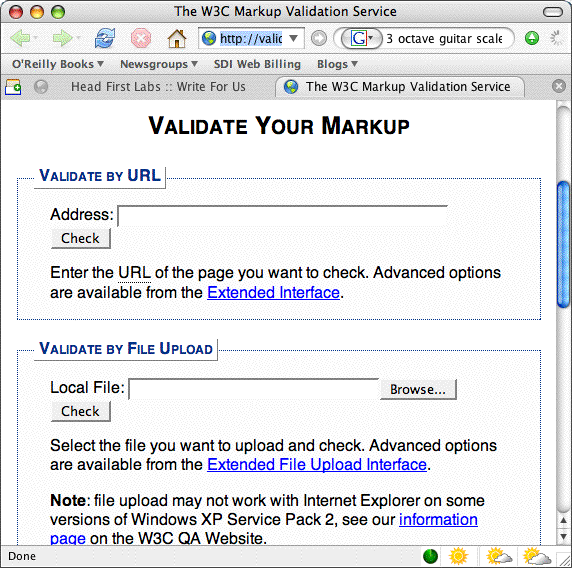
Task: Click Validate Your Markup heading
Action: 279,126
